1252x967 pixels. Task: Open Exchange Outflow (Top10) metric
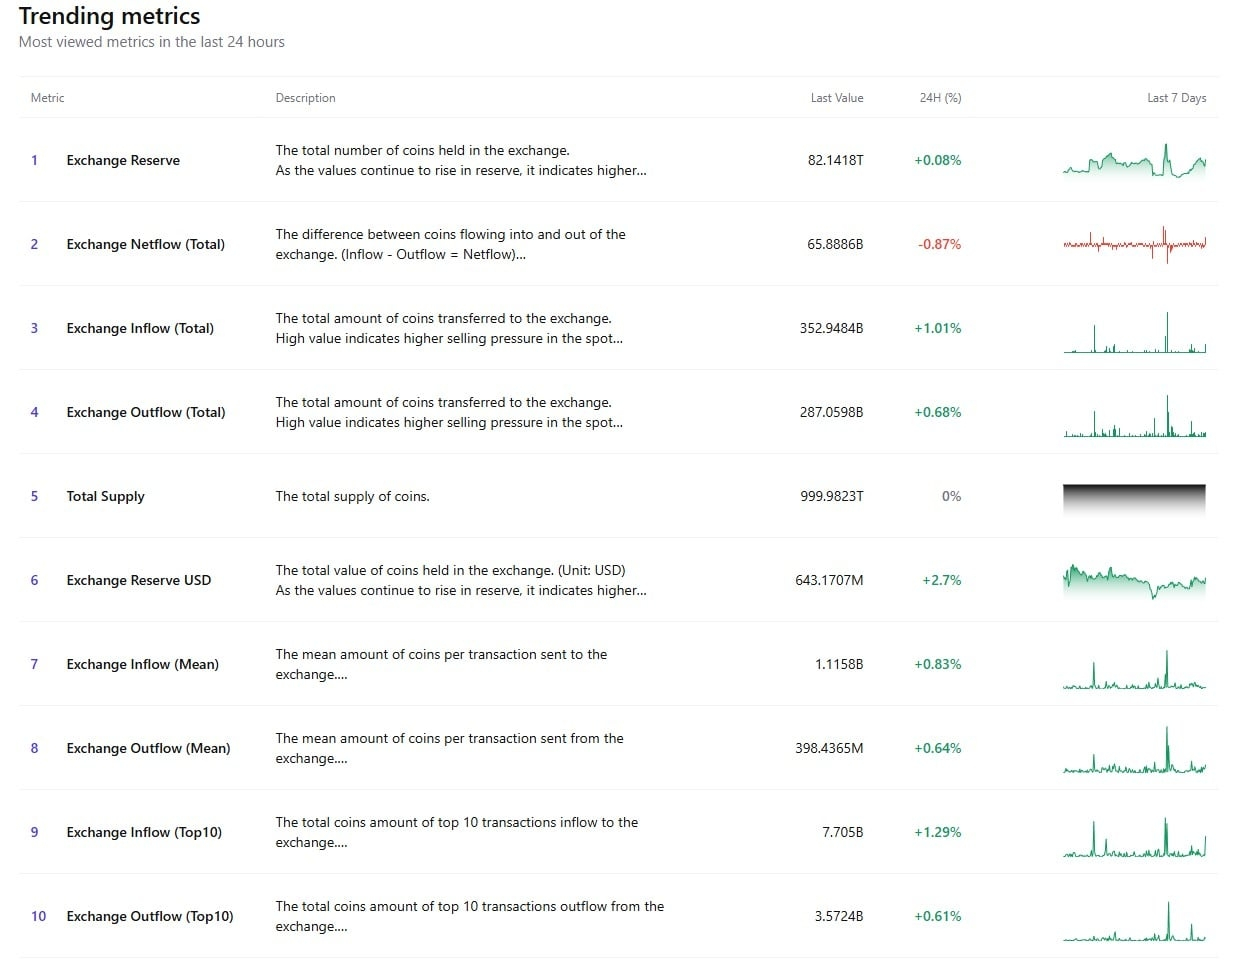(x=149, y=916)
